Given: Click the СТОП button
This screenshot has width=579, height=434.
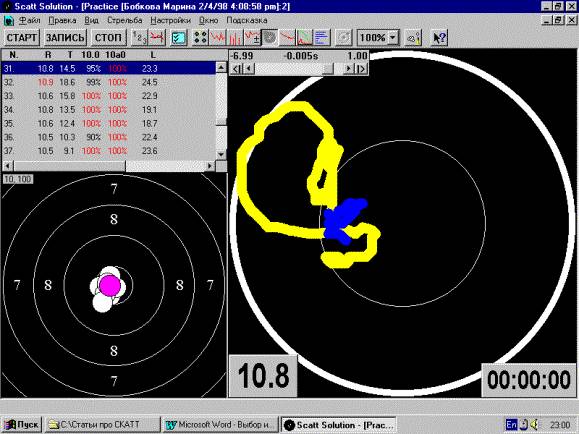Looking at the screenshot, I should click(108, 38).
